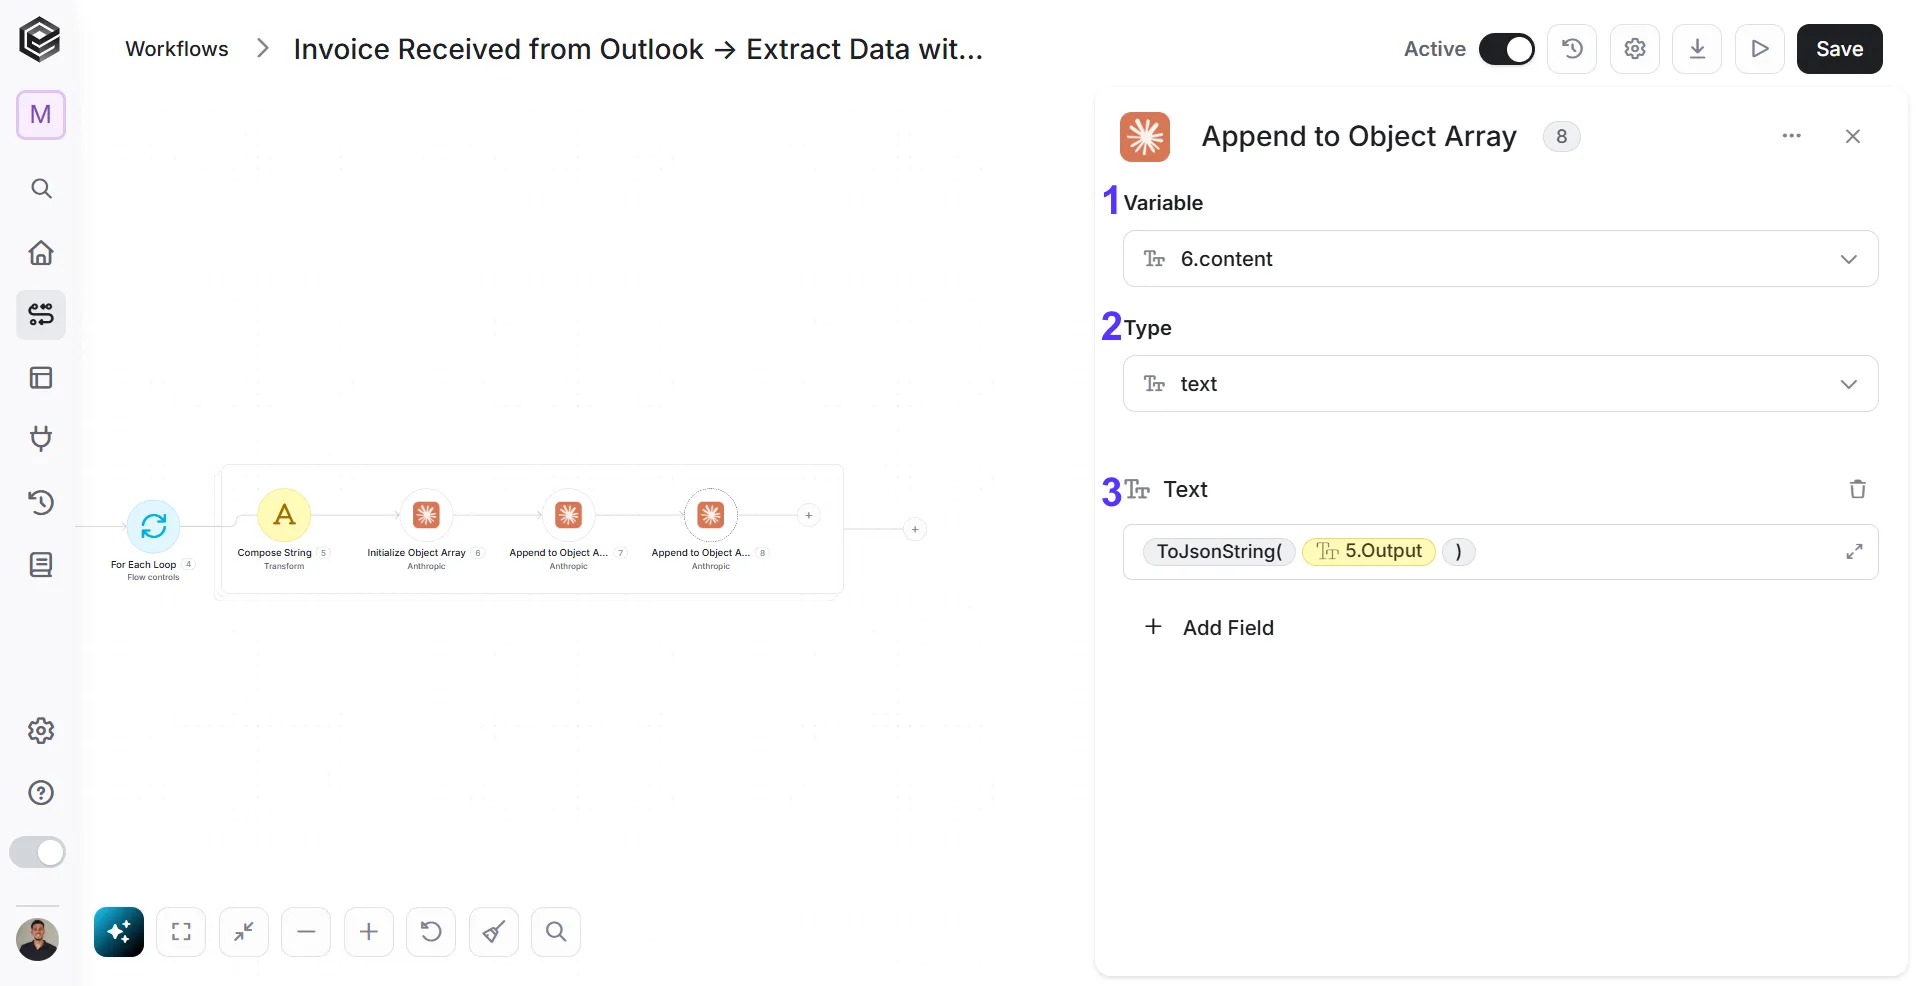Open help question mark icon
Image resolution: width=1916 pixels, height=986 pixels.
tap(41, 793)
